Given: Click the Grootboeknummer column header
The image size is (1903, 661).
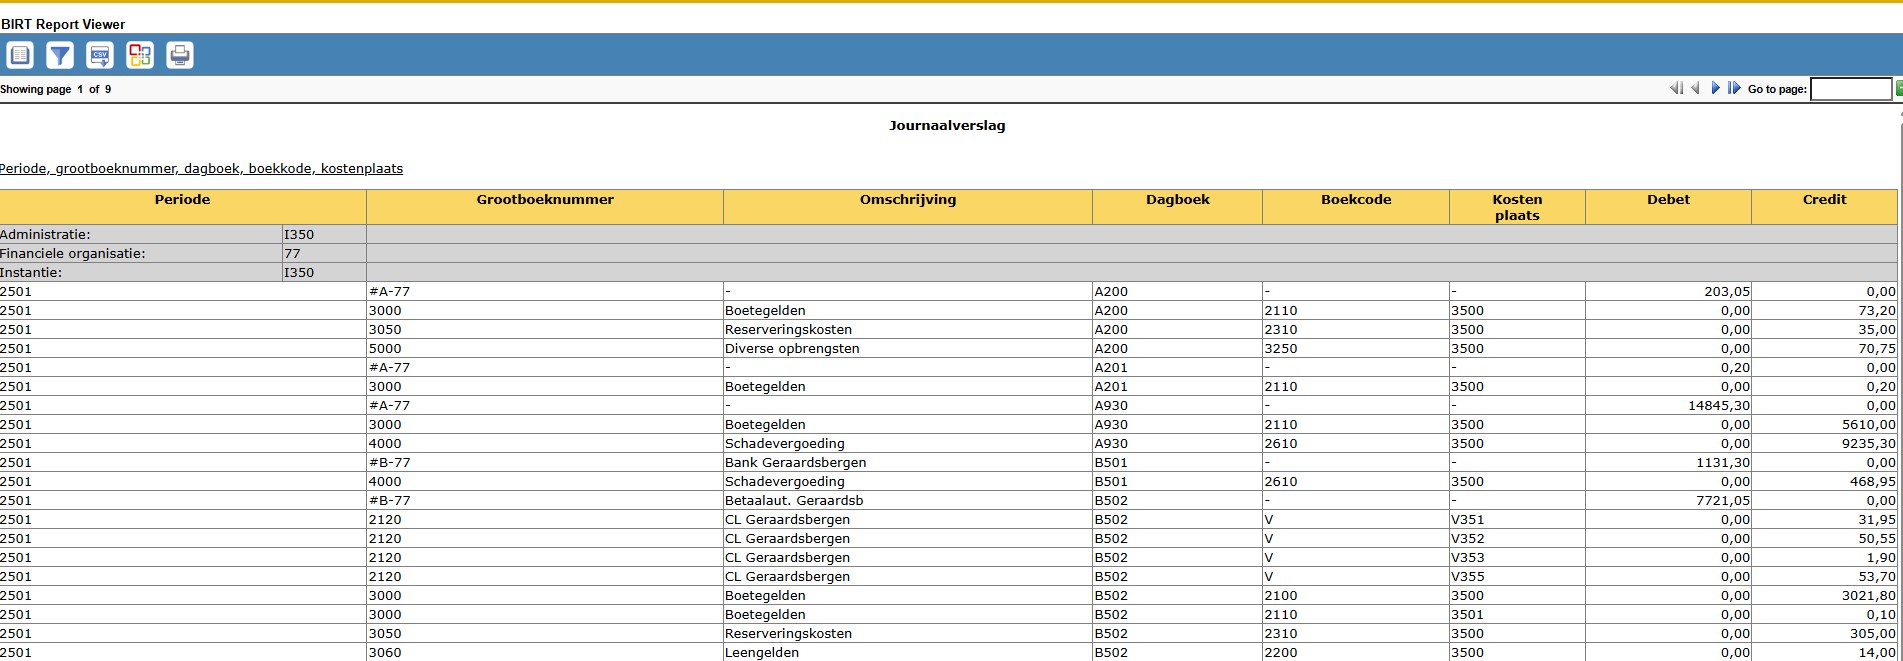Looking at the screenshot, I should [x=545, y=200].
